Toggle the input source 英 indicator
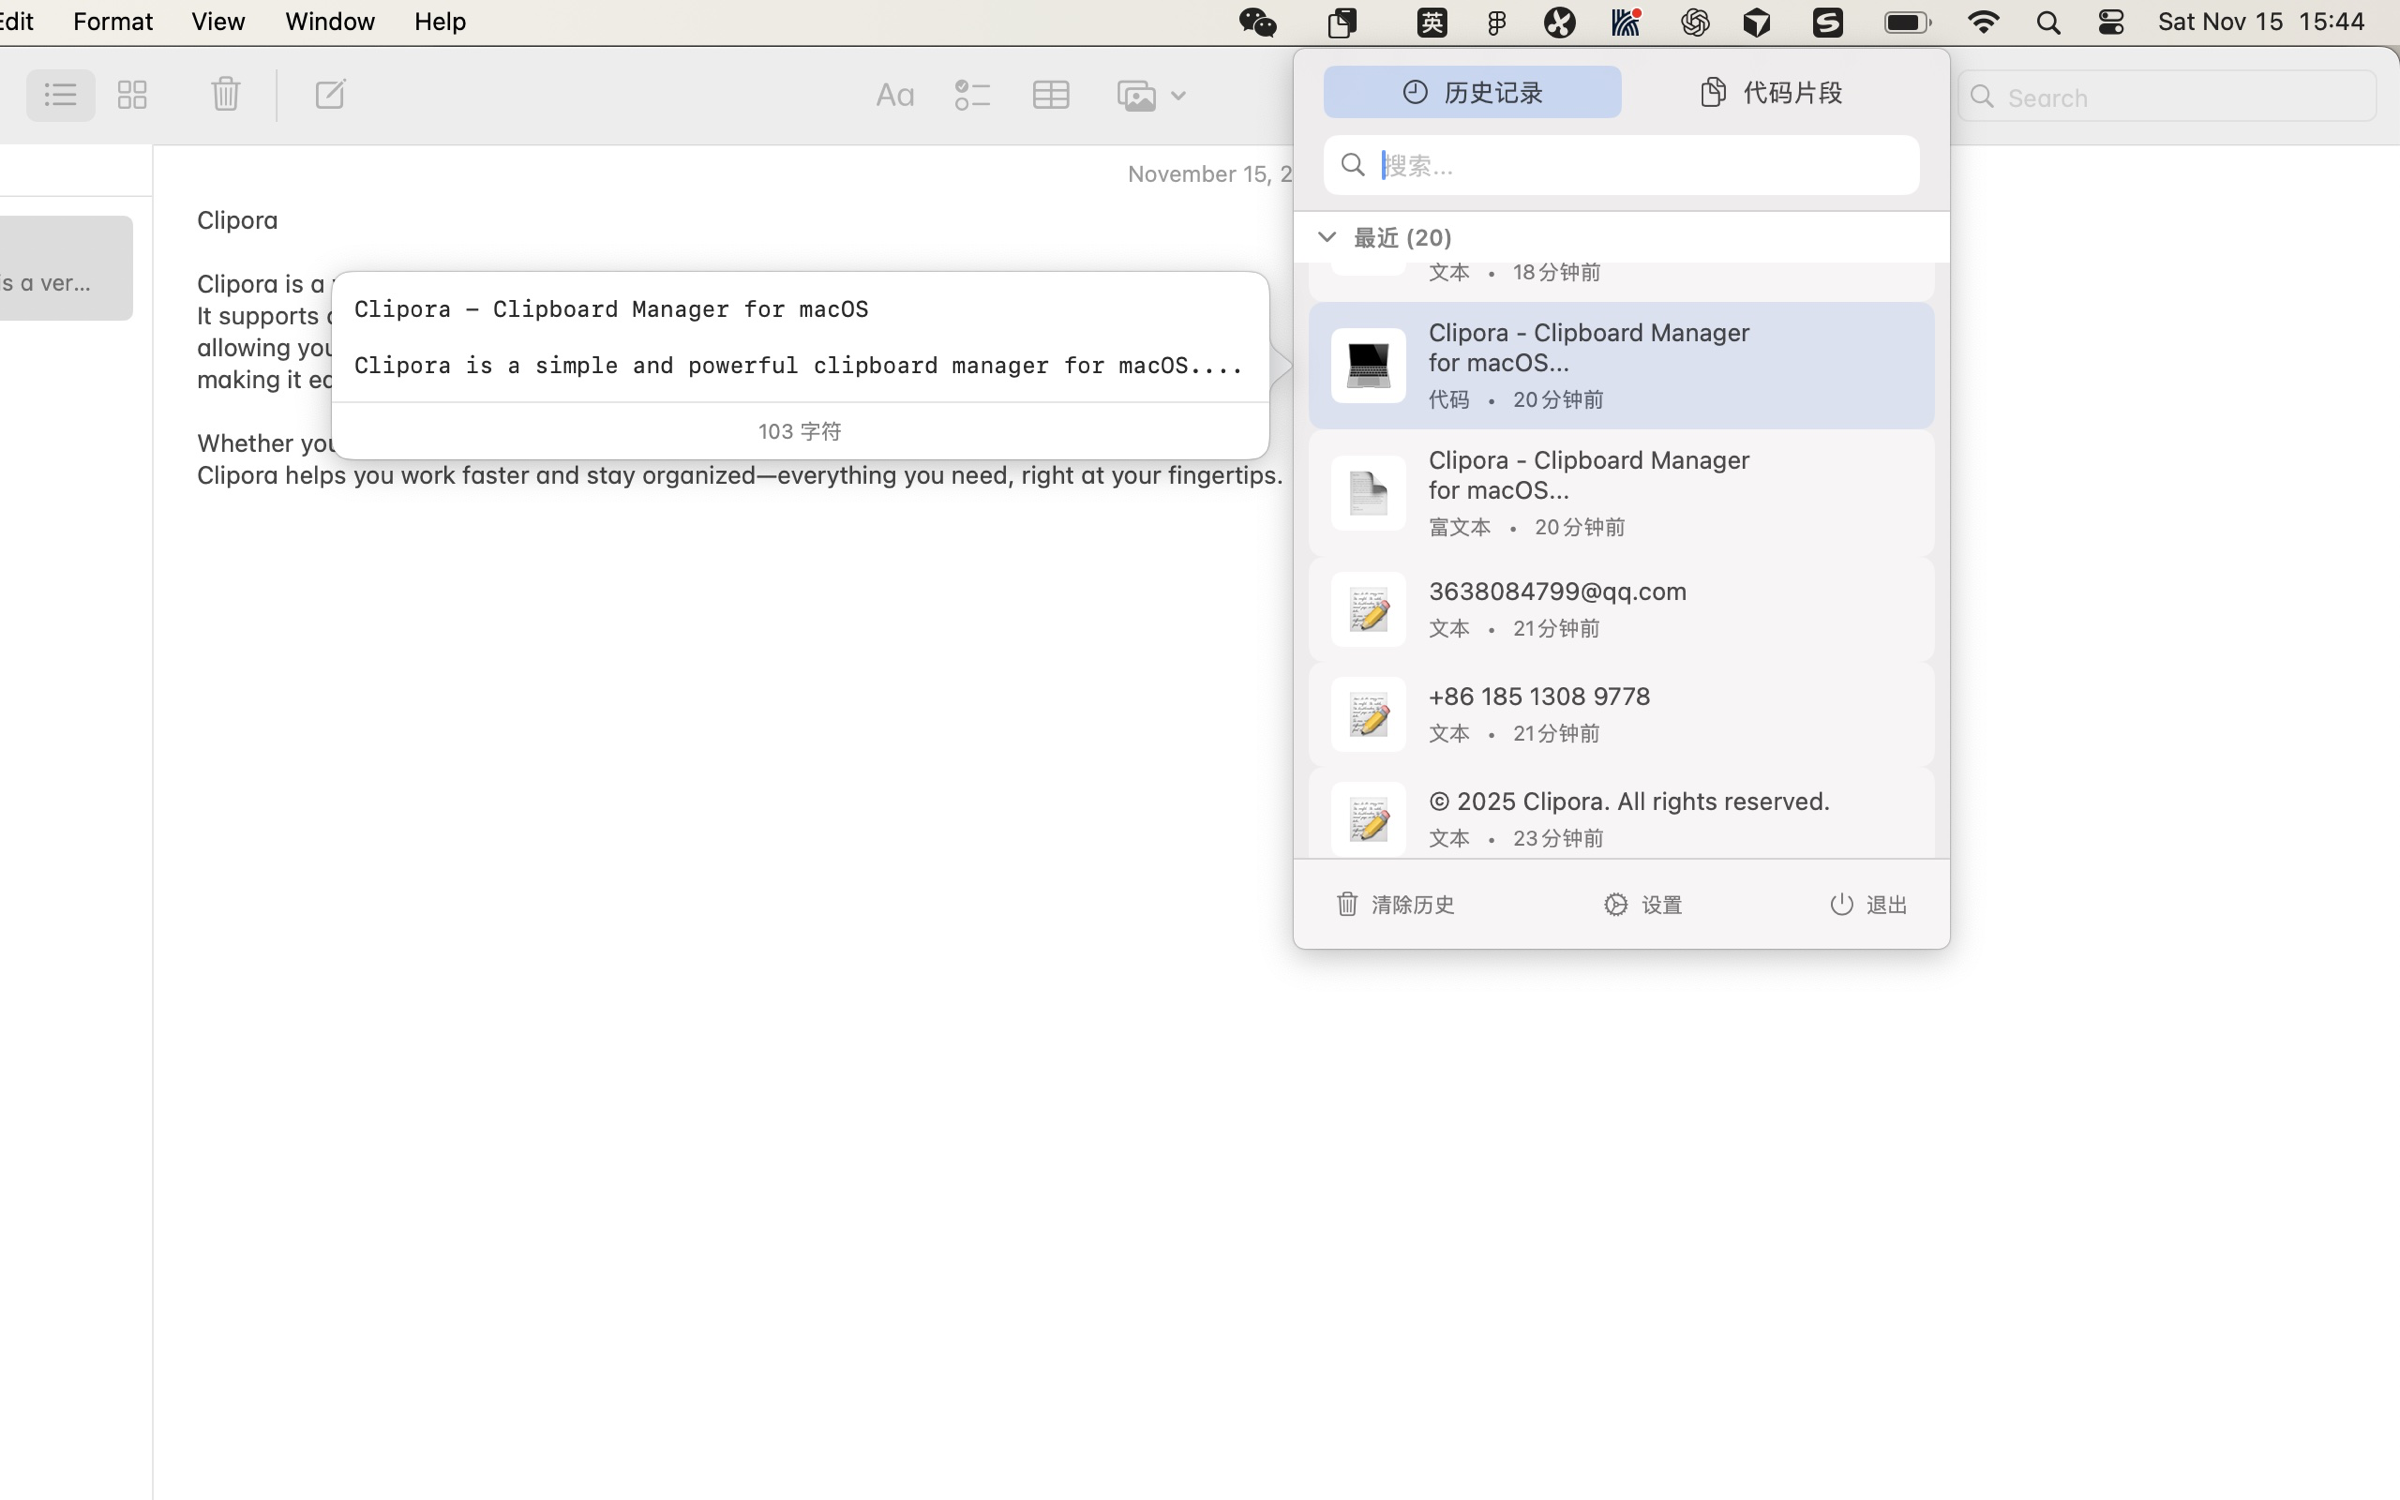This screenshot has width=2400, height=1500. [1431, 22]
